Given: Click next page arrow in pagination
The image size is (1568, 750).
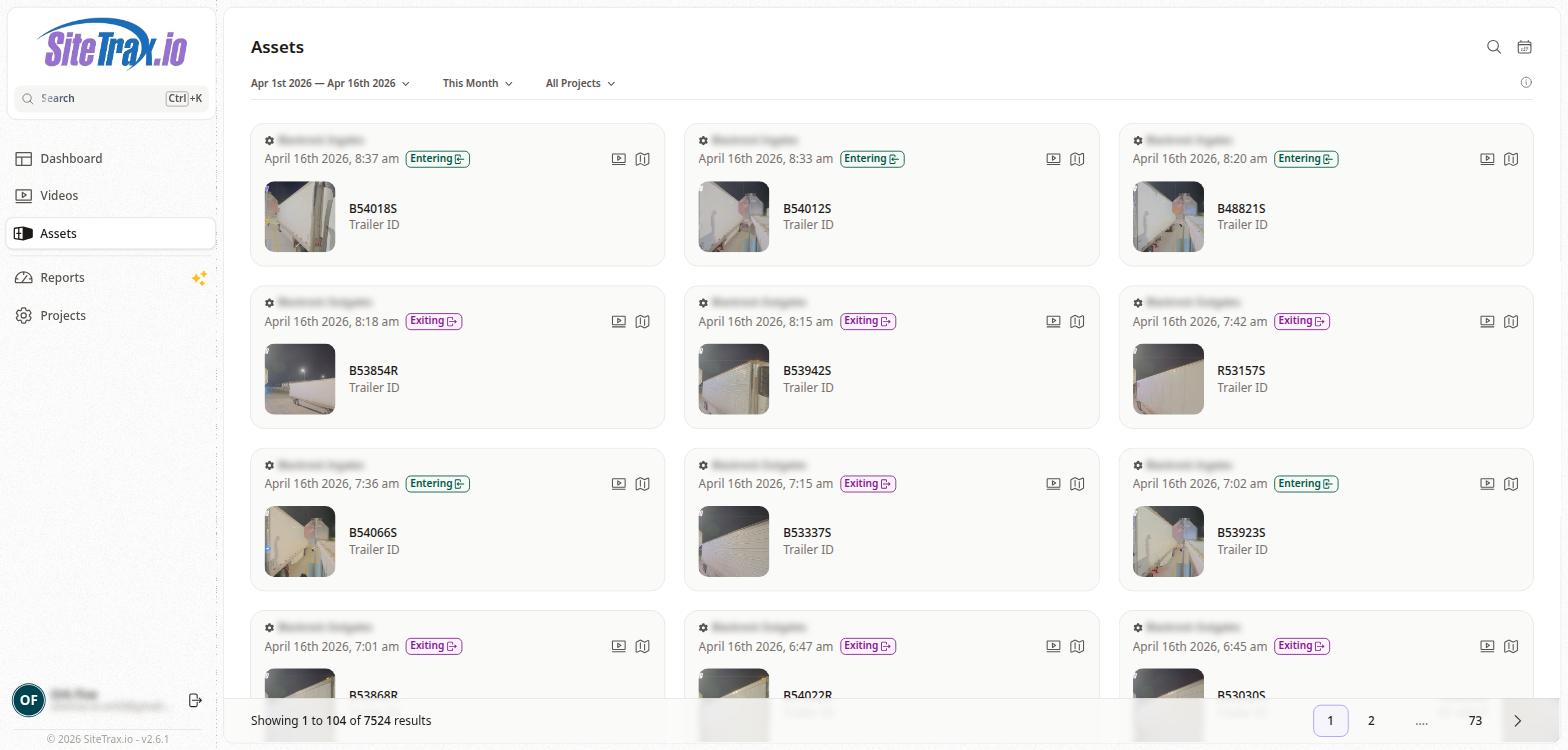Looking at the screenshot, I should 1517,721.
